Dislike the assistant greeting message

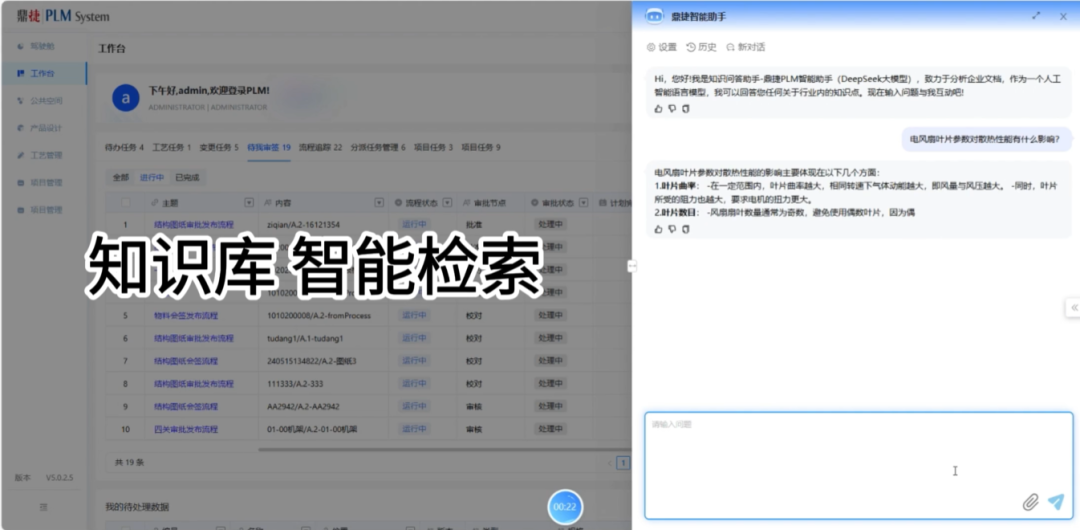click(x=672, y=109)
